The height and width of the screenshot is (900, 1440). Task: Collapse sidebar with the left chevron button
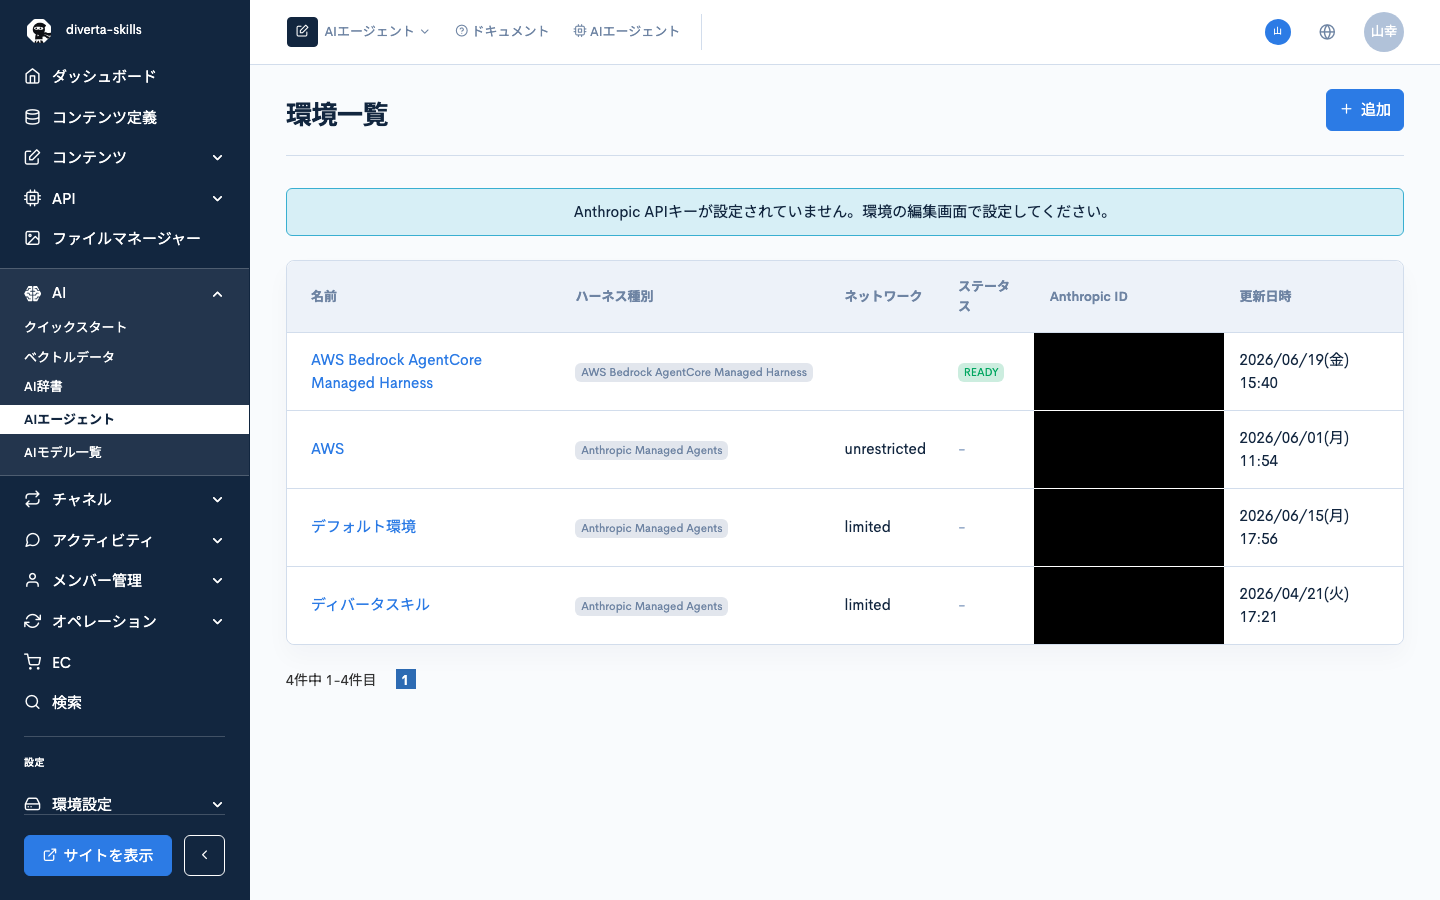(204, 855)
